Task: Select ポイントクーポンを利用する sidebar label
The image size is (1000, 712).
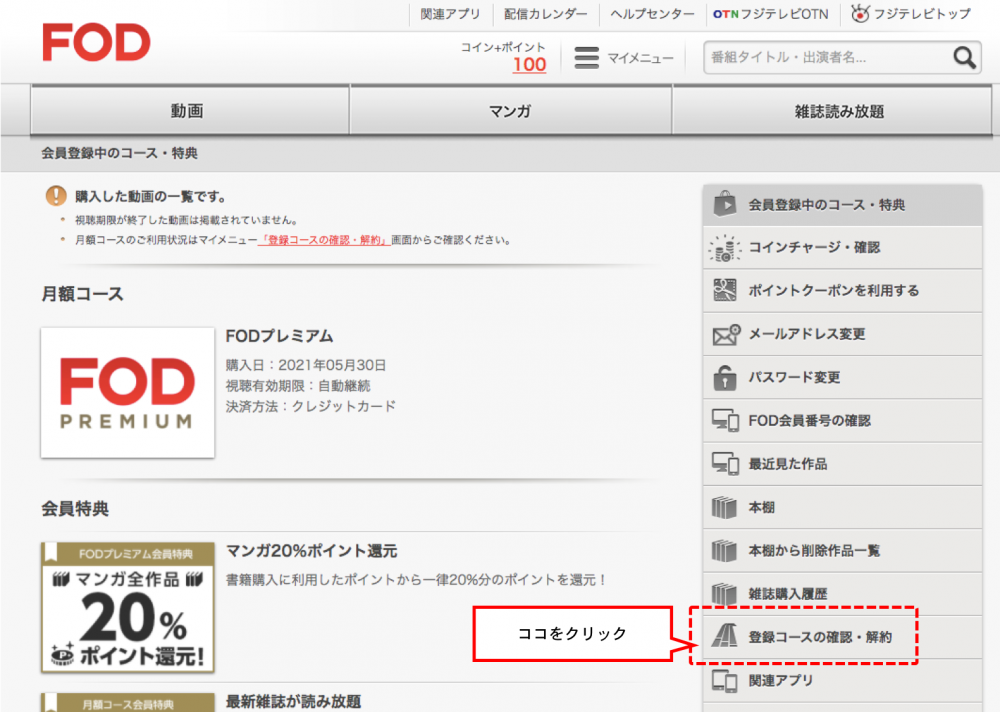Action: coord(834,290)
